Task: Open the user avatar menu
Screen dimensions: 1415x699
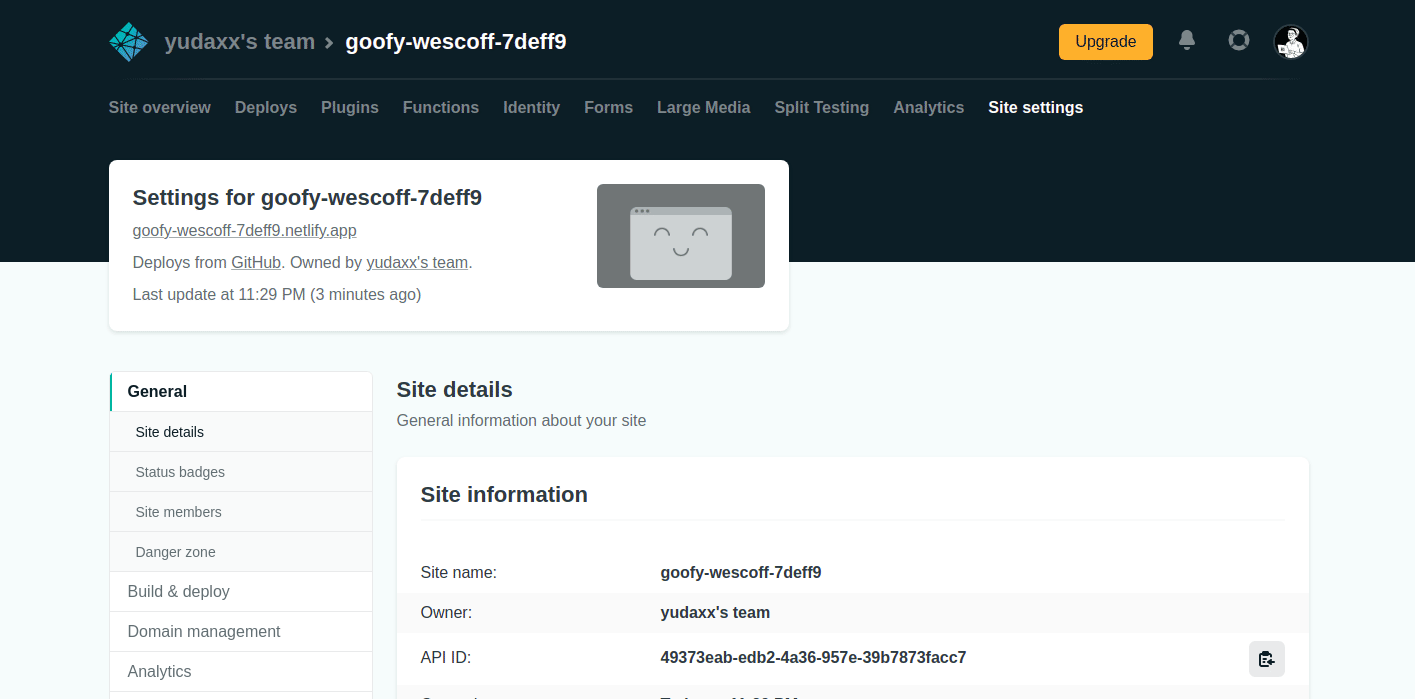Action: point(1291,41)
